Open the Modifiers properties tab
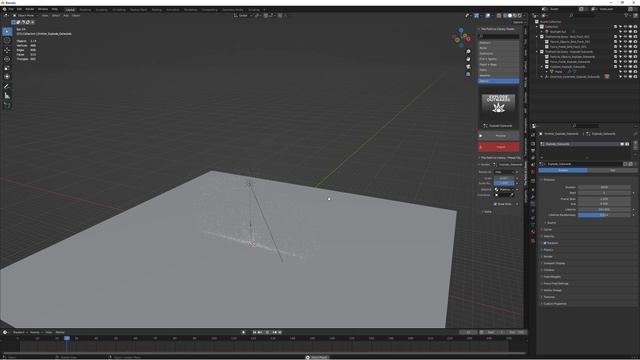The image size is (640, 360). (x=533, y=197)
